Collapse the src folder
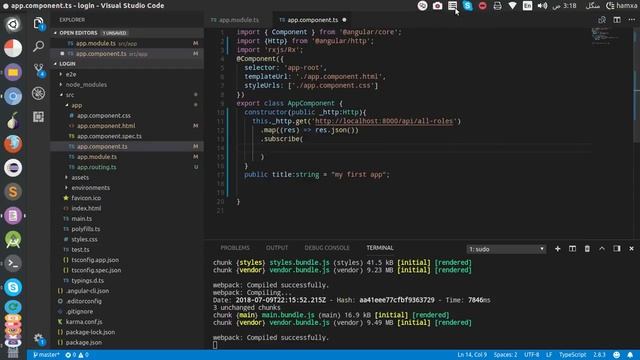The height and width of the screenshot is (360, 640). [x=70, y=95]
